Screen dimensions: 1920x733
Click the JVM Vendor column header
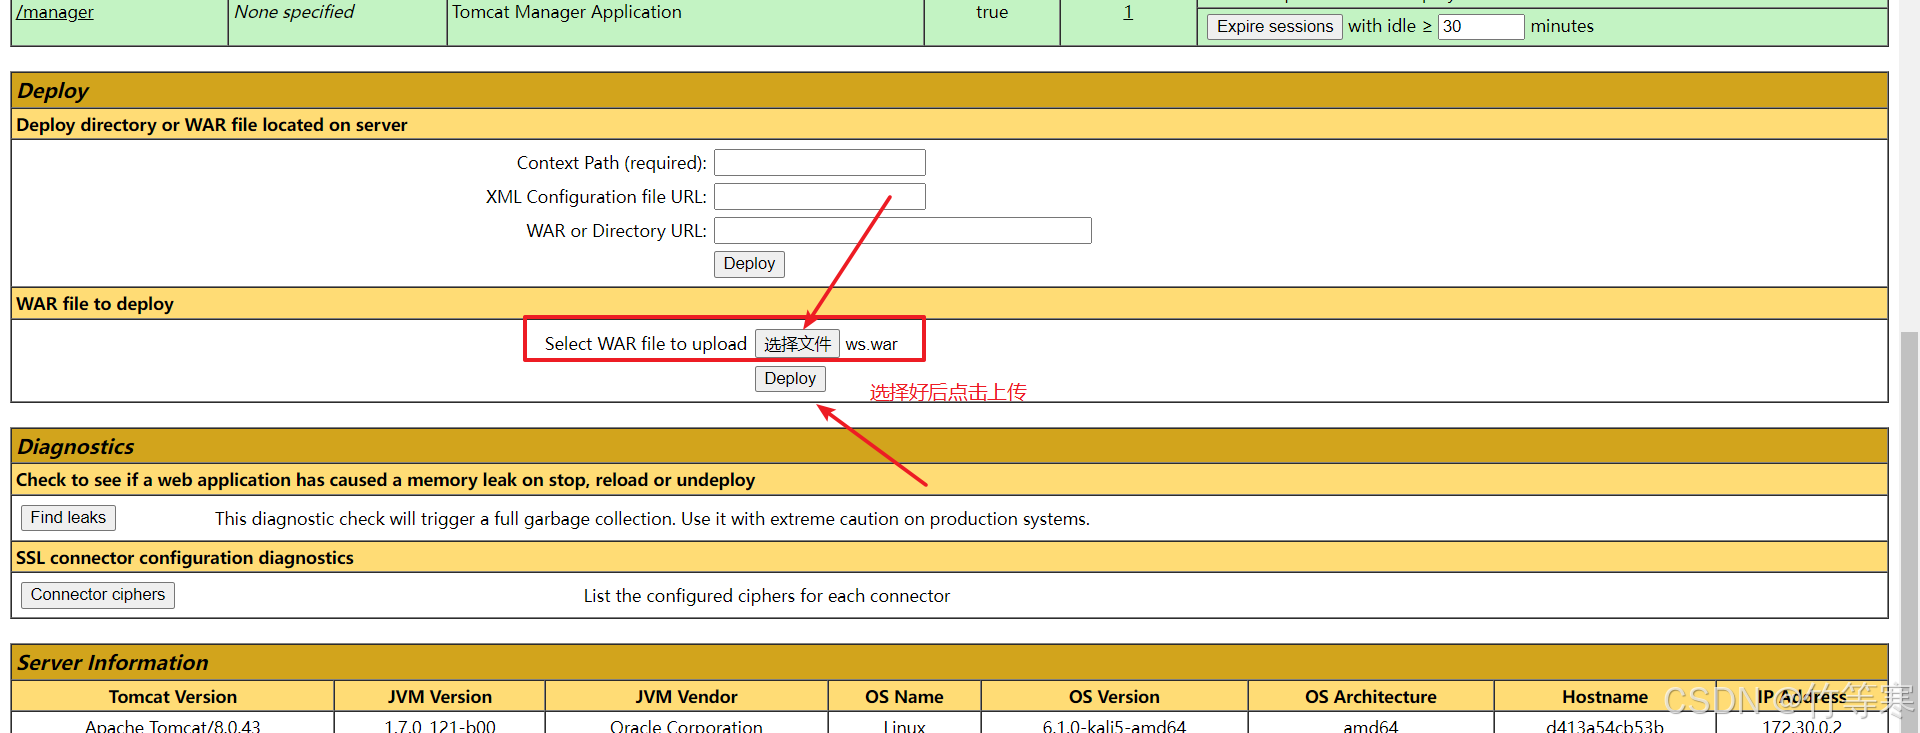pyautogui.click(x=687, y=697)
